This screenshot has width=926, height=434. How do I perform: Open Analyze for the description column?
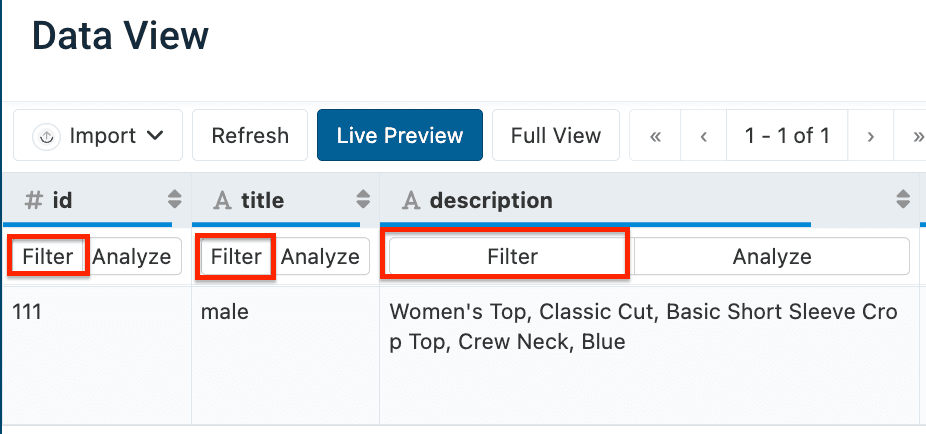click(771, 257)
